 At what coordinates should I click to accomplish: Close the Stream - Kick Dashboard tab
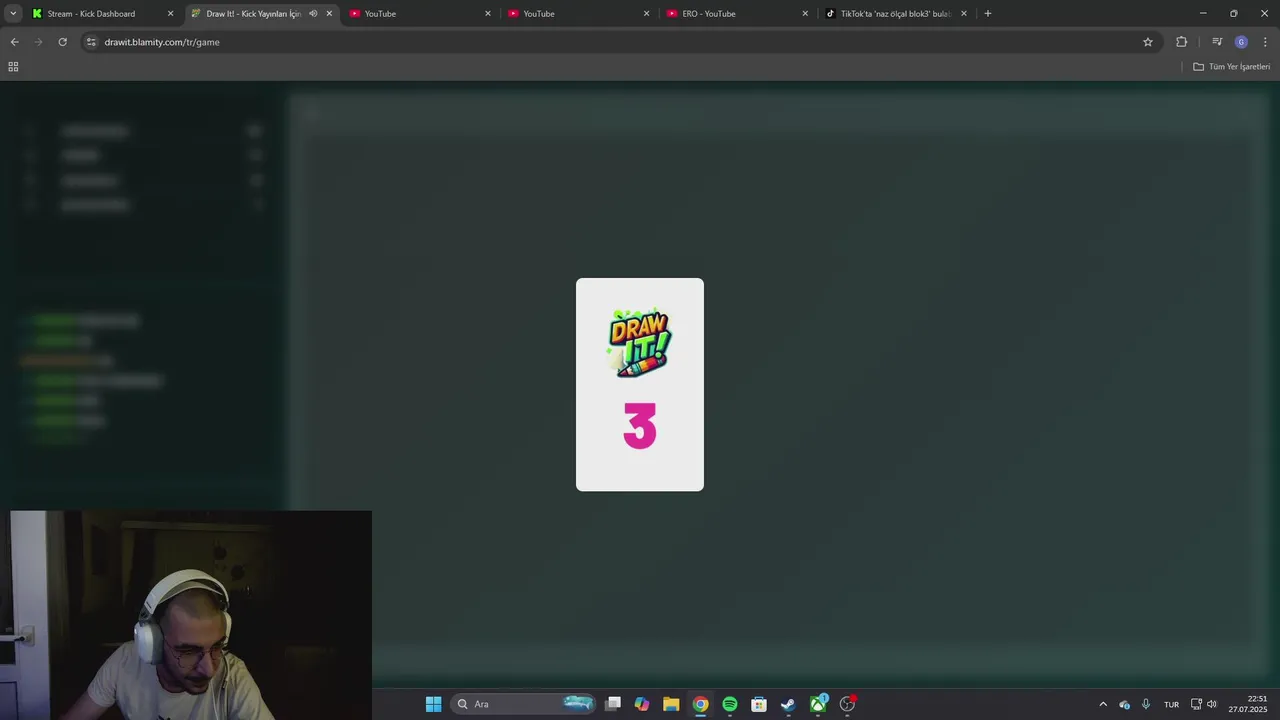[x=170, y=14]
